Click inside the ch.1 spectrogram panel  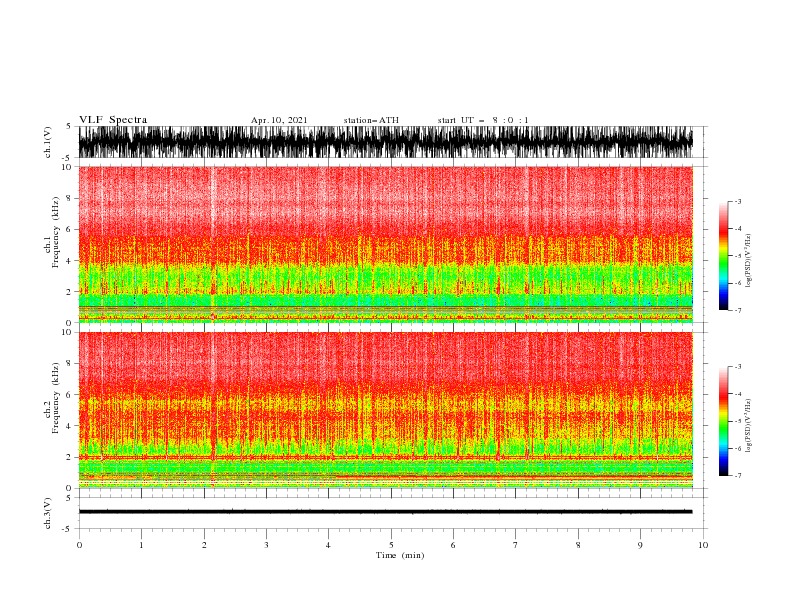(x=385, y=244)
